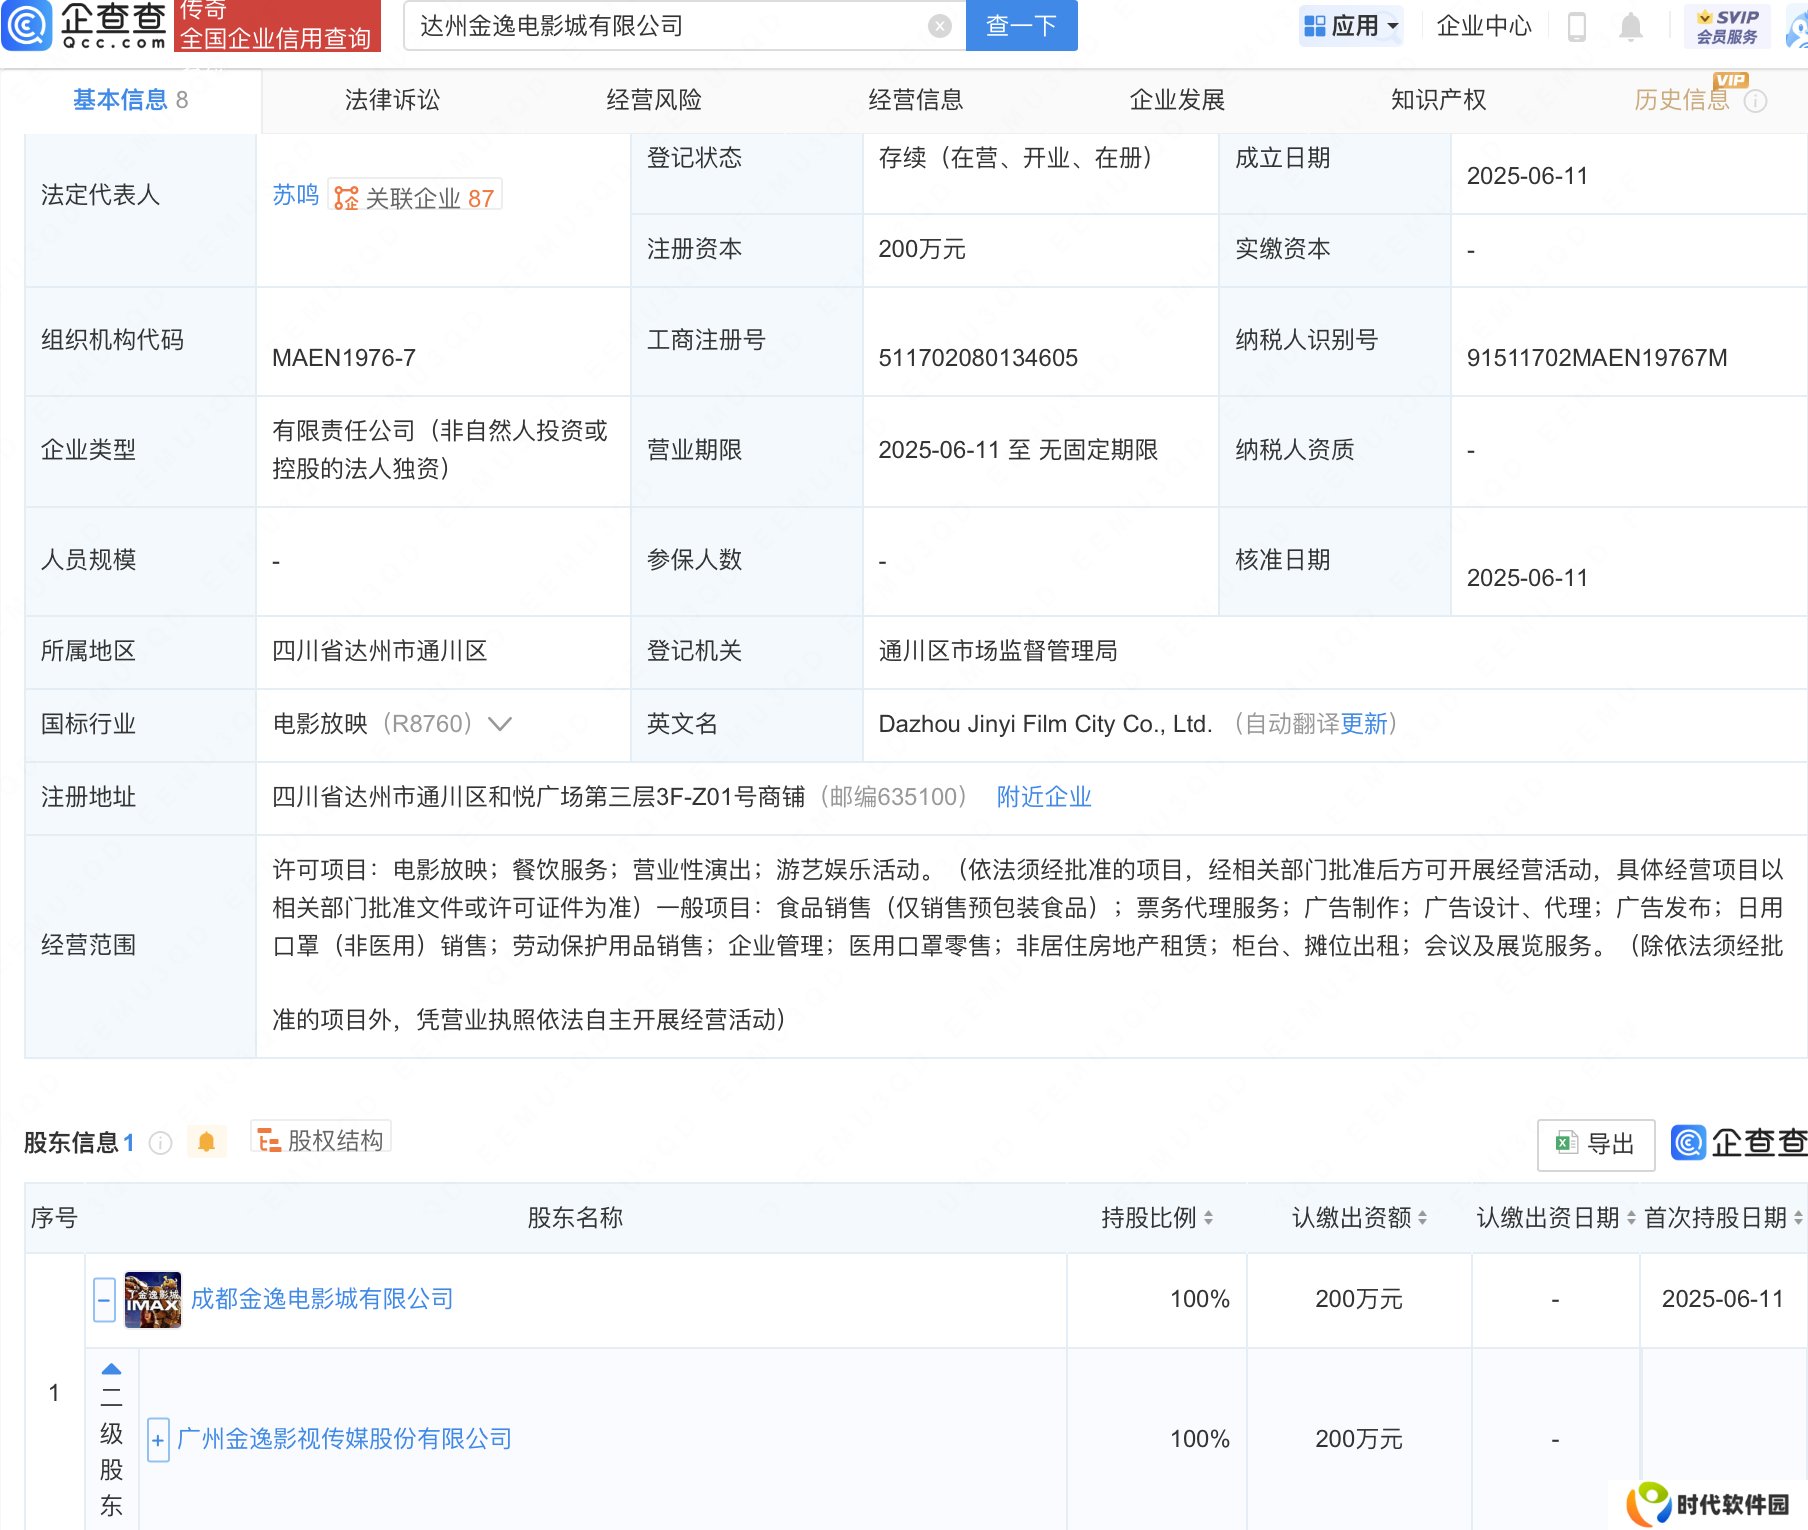1808x1530 pixels.
Task: Open 广州金逸影视传媒股份有限公司 link
Action: click(x=344, y=1439)
